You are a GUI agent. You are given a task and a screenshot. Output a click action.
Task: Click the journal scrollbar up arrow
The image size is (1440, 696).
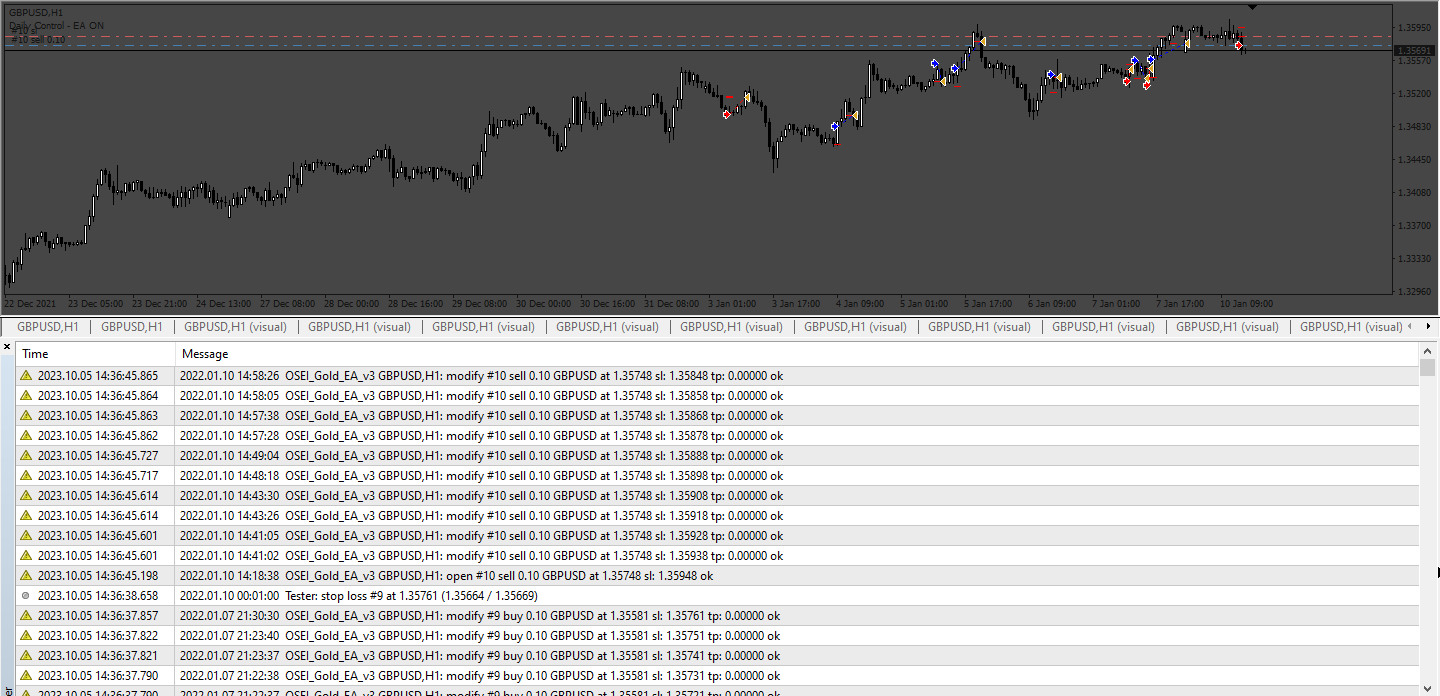click(1427, 352)
